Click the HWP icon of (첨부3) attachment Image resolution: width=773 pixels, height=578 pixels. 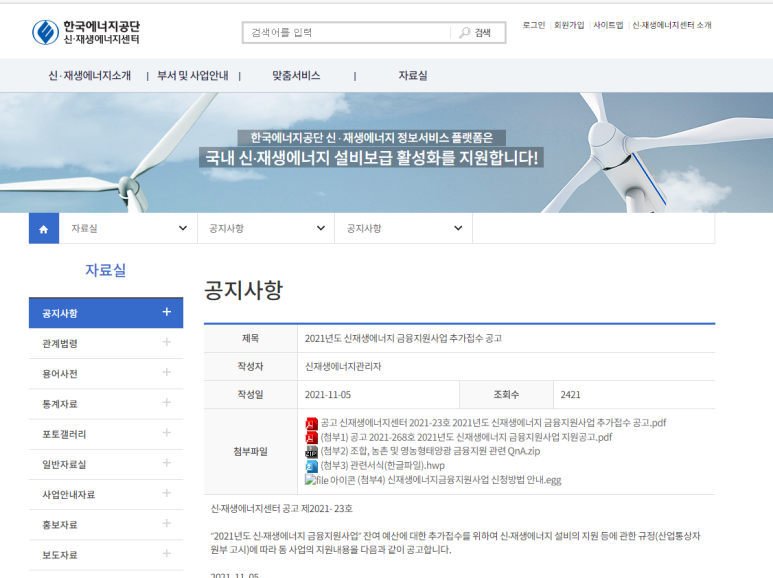tap(311, 466)
